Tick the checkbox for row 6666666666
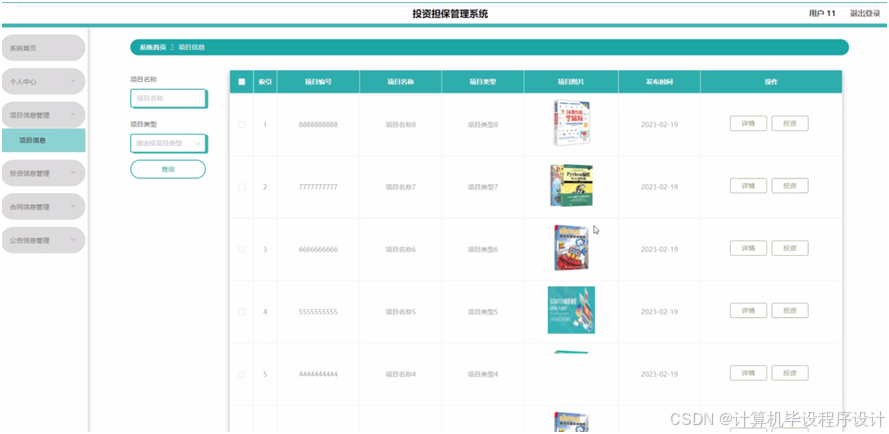889x434 pixels. click(x=242, y=250)
